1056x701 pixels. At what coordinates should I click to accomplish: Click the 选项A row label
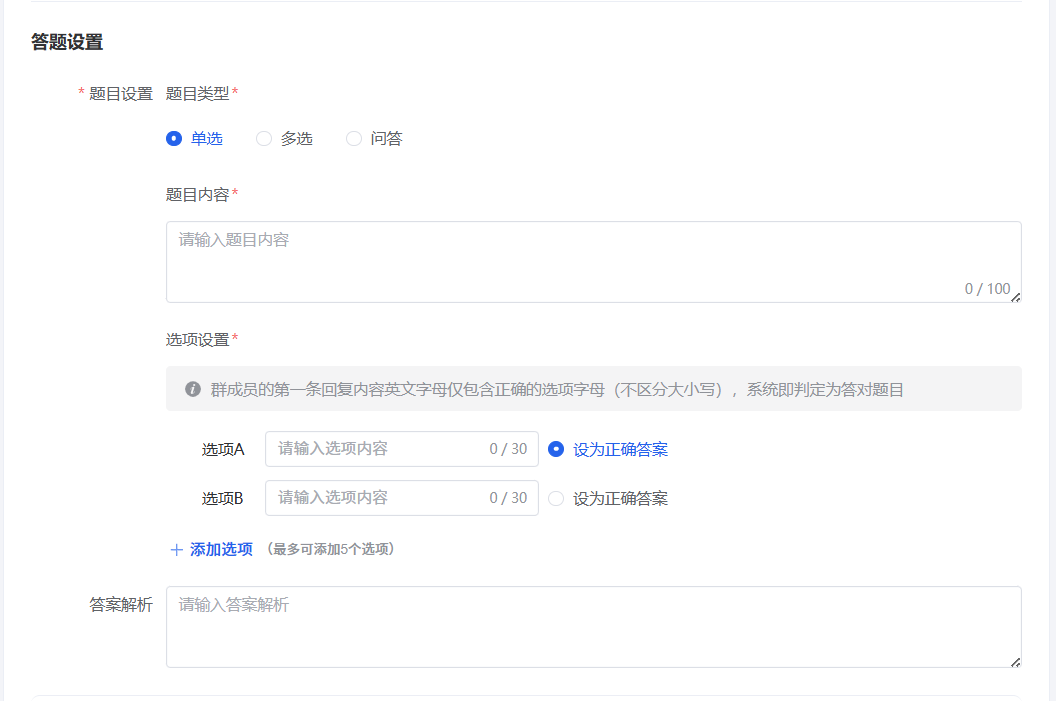222,449
